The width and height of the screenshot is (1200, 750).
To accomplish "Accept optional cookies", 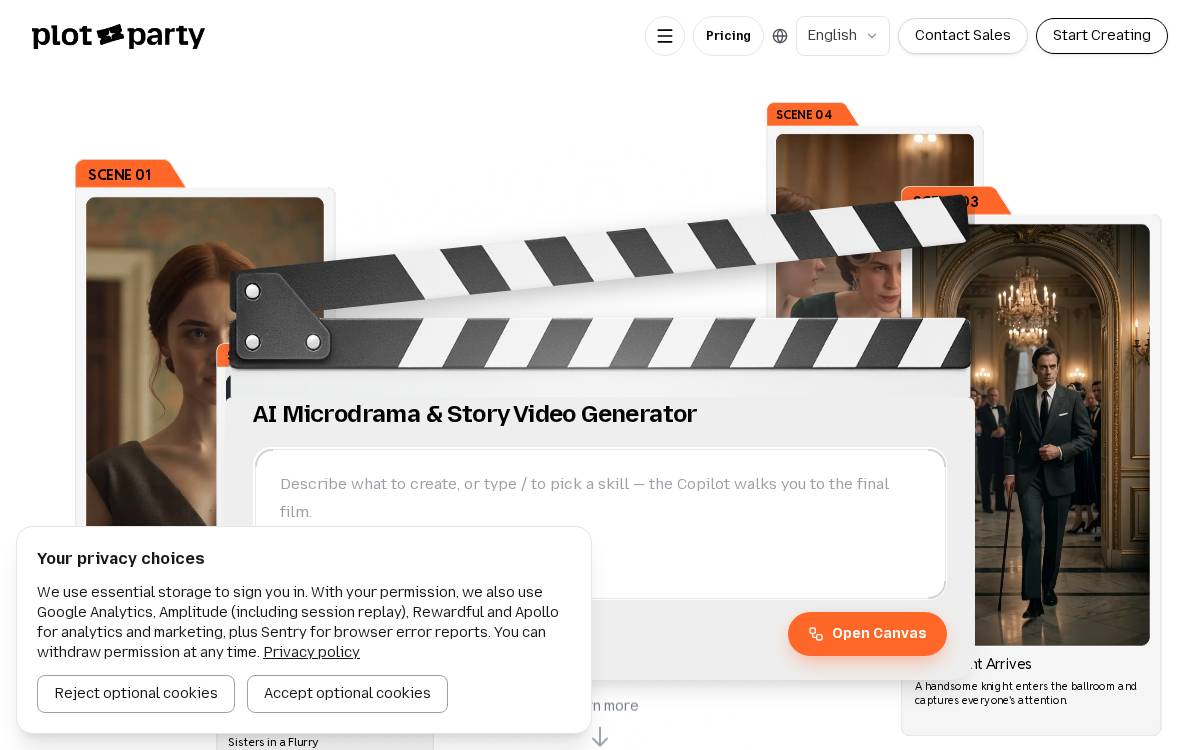I will pyautogui.click(x=347, y=694).
